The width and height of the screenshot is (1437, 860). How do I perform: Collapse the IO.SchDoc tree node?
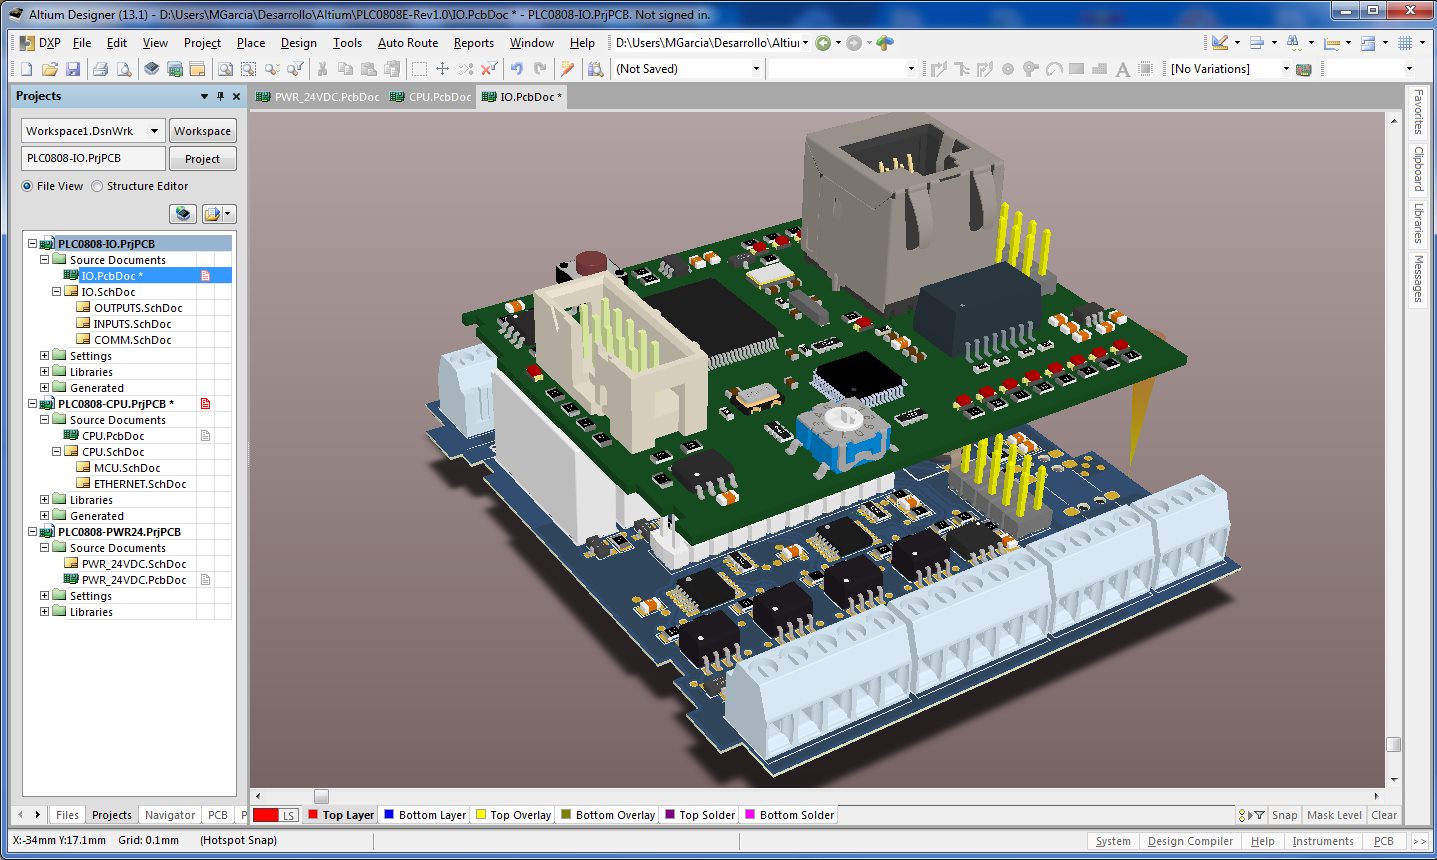(56, 292)
